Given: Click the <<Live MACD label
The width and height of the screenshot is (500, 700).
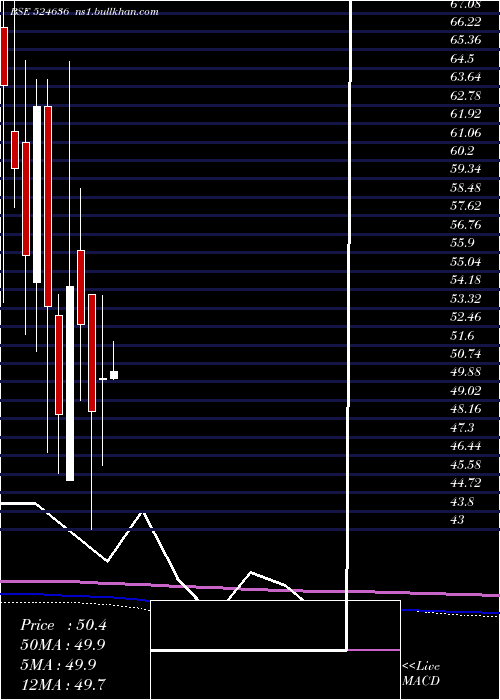Looking at the screenshot, I should point(421,674).
